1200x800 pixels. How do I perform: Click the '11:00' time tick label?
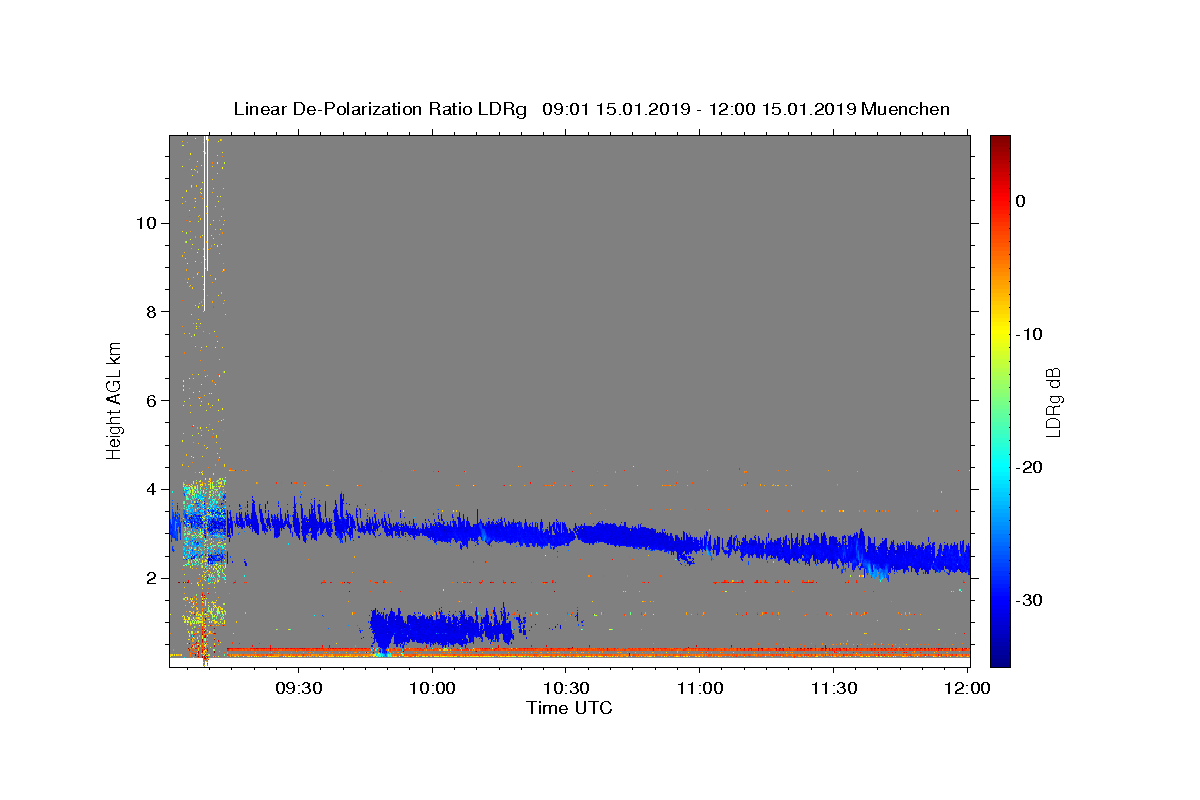tap(700, 688)
